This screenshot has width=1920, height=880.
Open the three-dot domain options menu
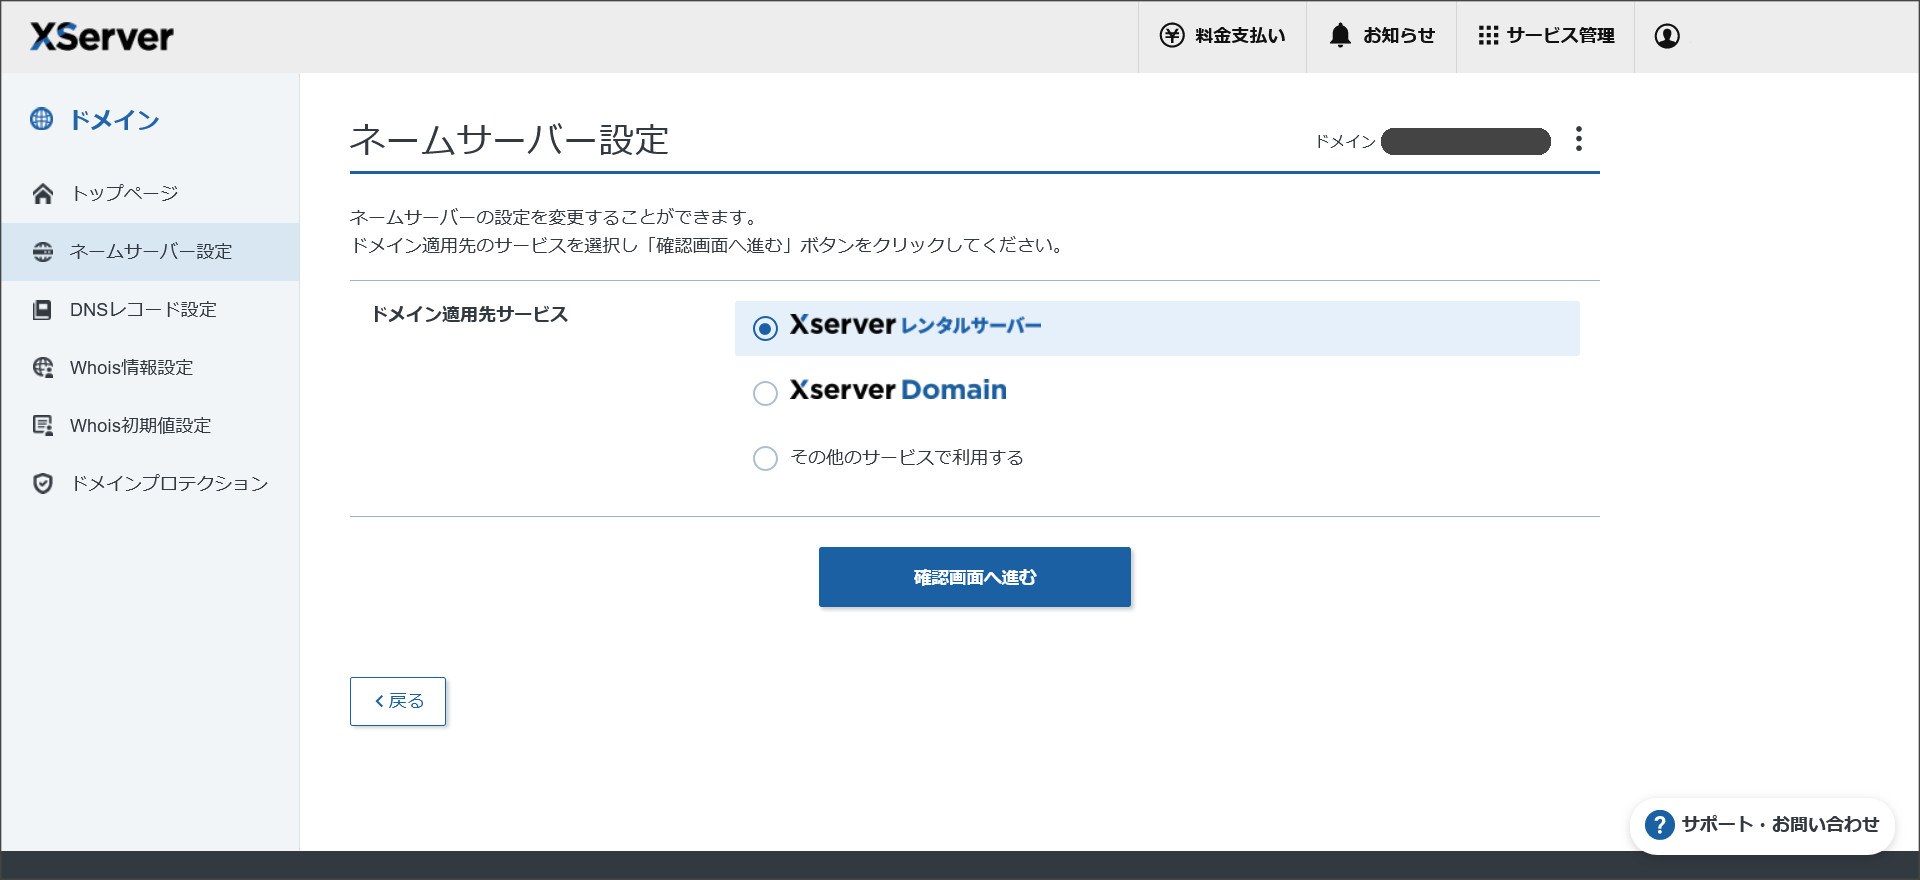click(x=1579, y=139)
